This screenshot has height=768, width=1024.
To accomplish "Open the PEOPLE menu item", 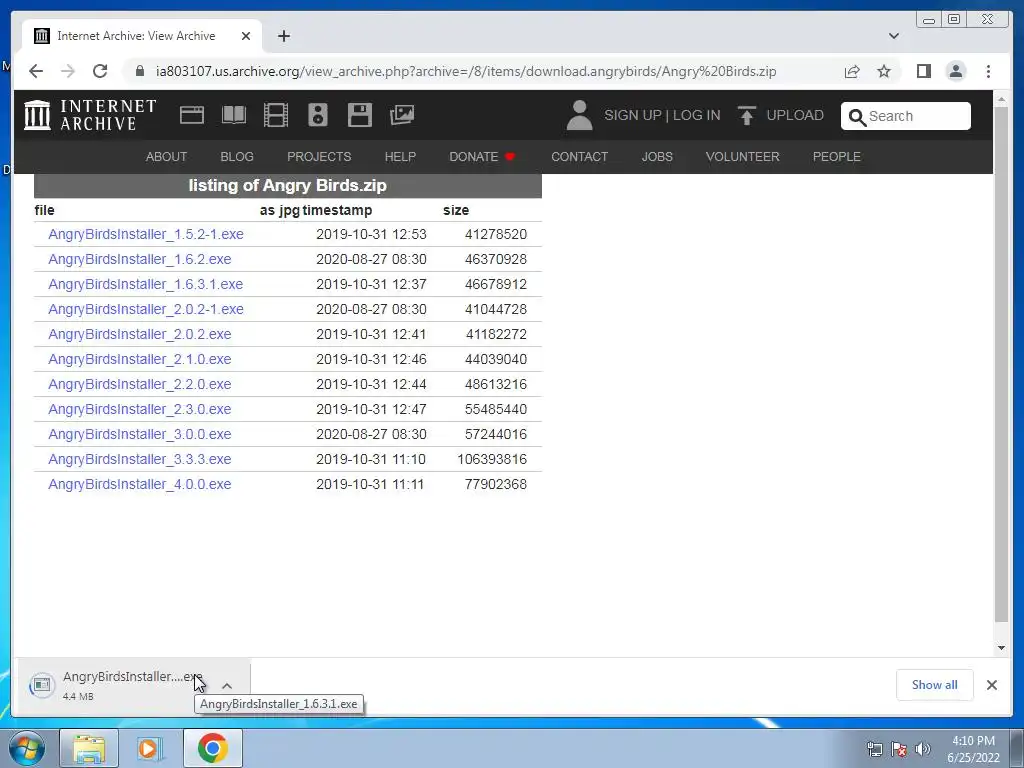I will coord(837,157).
